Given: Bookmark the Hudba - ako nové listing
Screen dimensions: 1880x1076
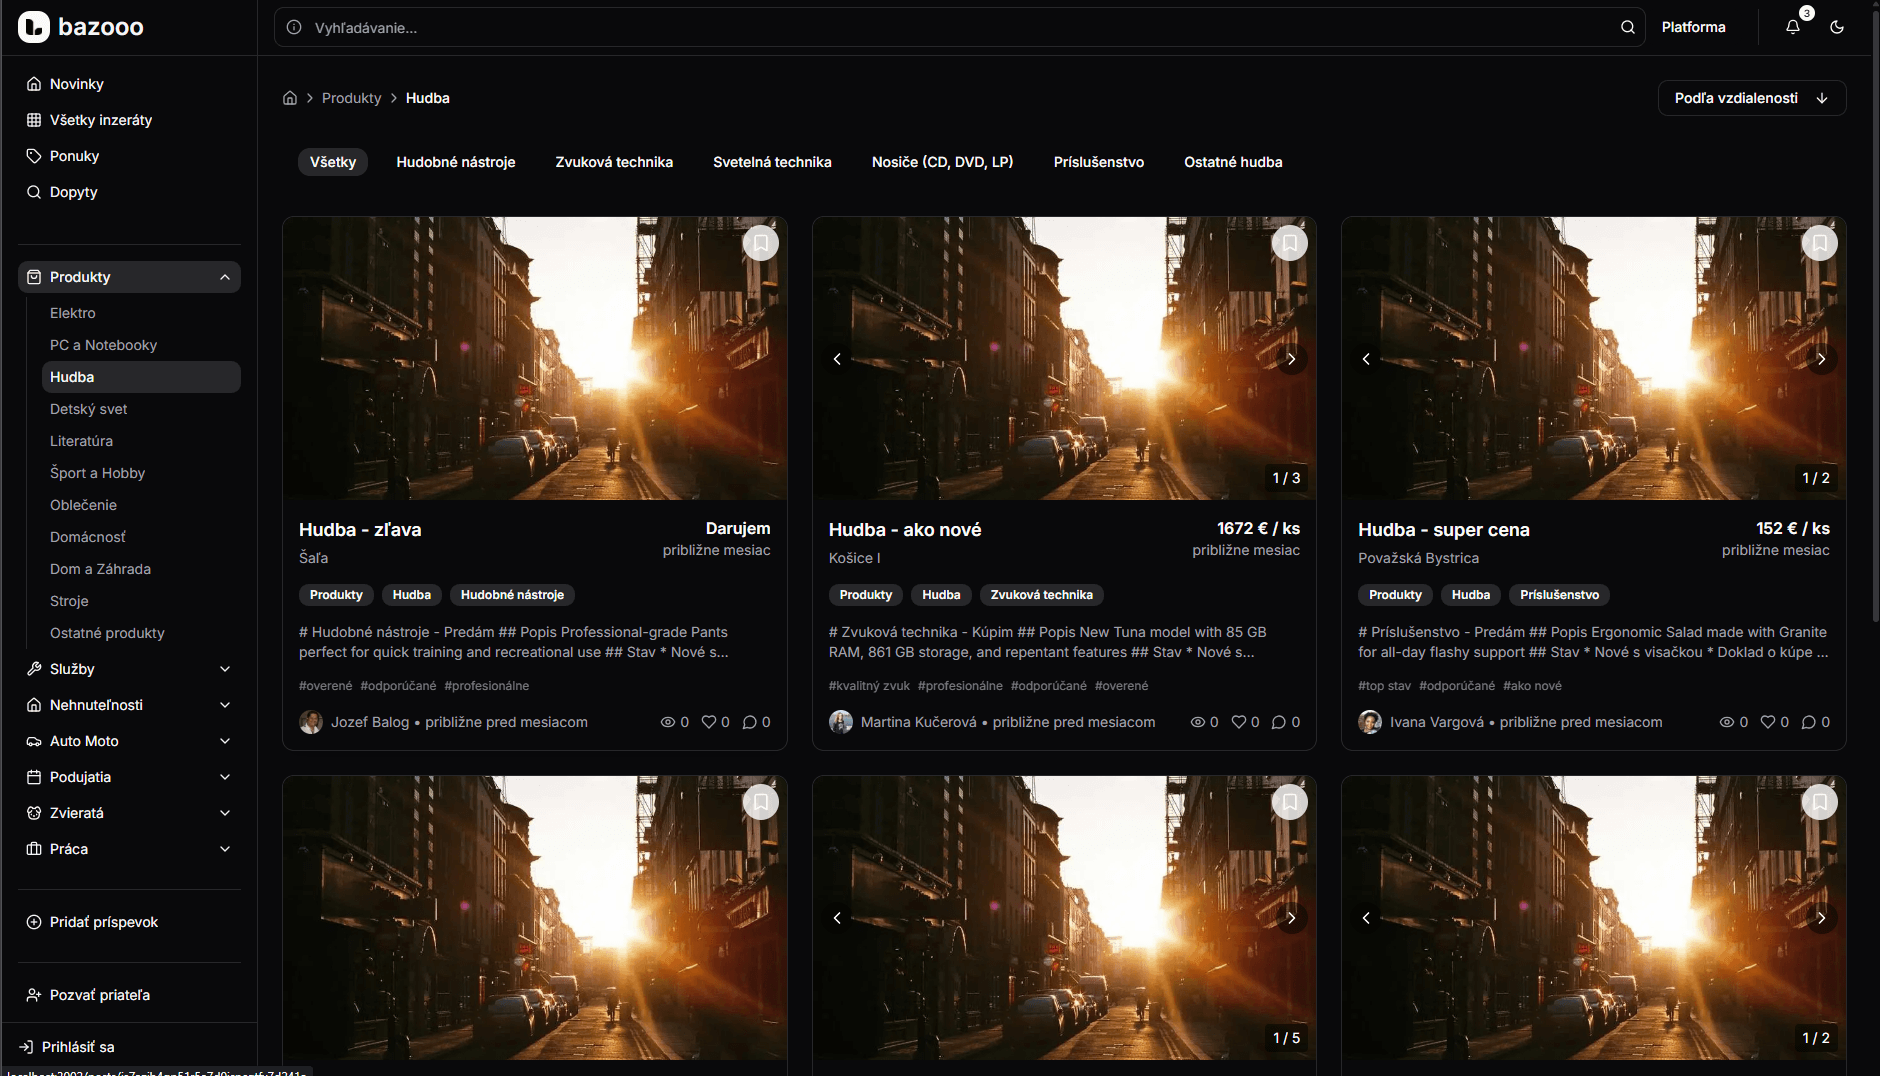Looking at the screenshot, I should coord(1290,243).
